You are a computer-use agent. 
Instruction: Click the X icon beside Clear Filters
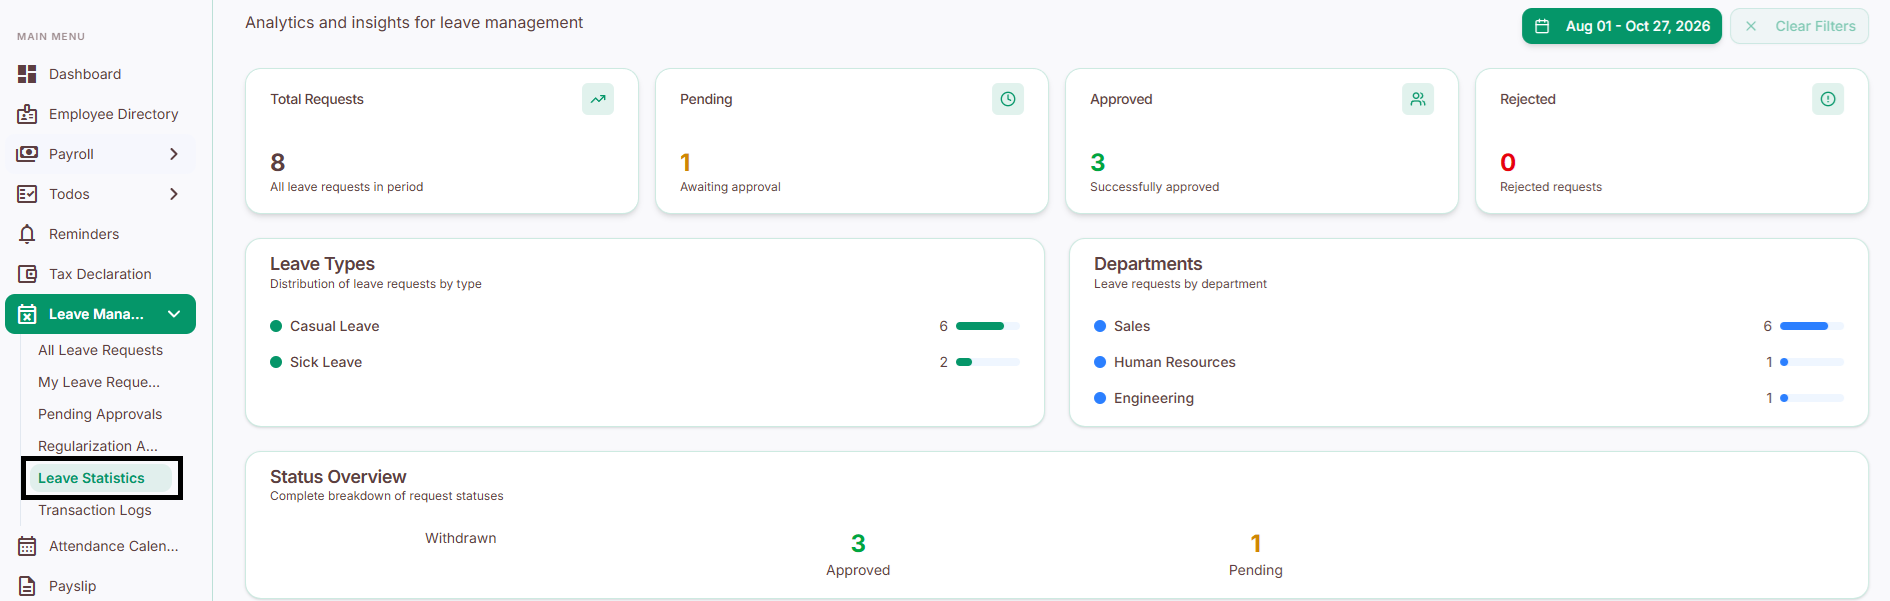tap(1751, 26)
